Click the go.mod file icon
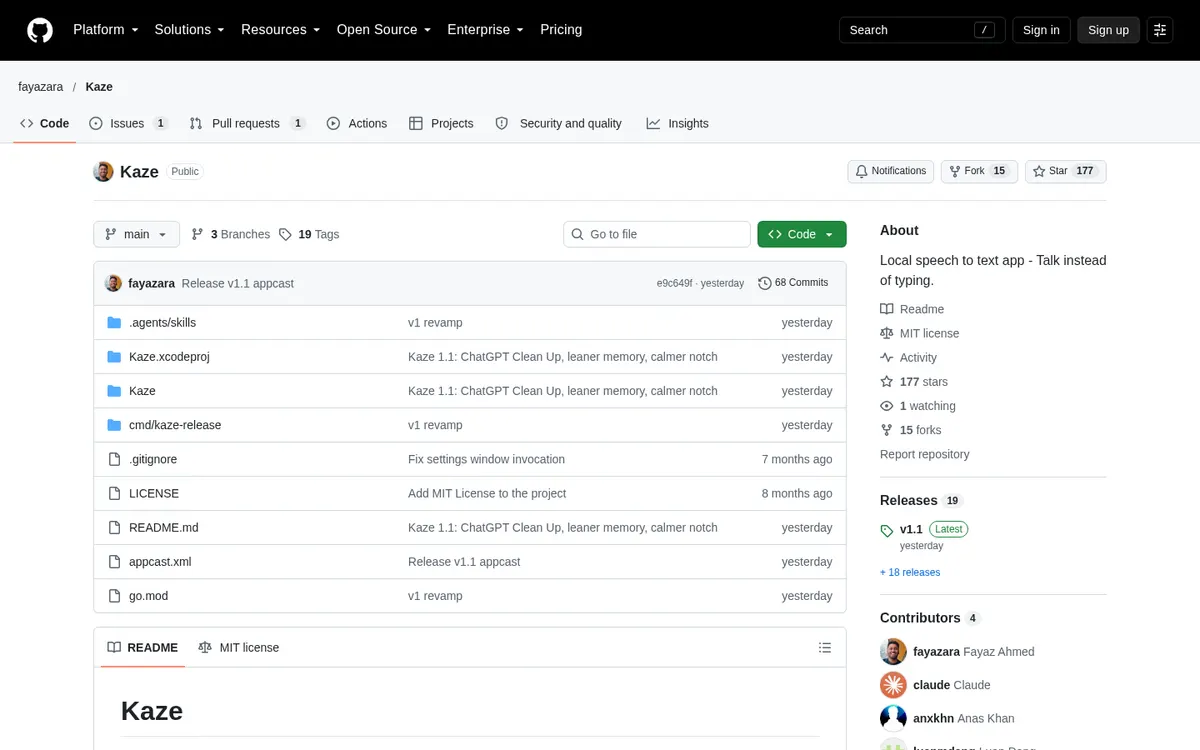 (x=114, y=596)
